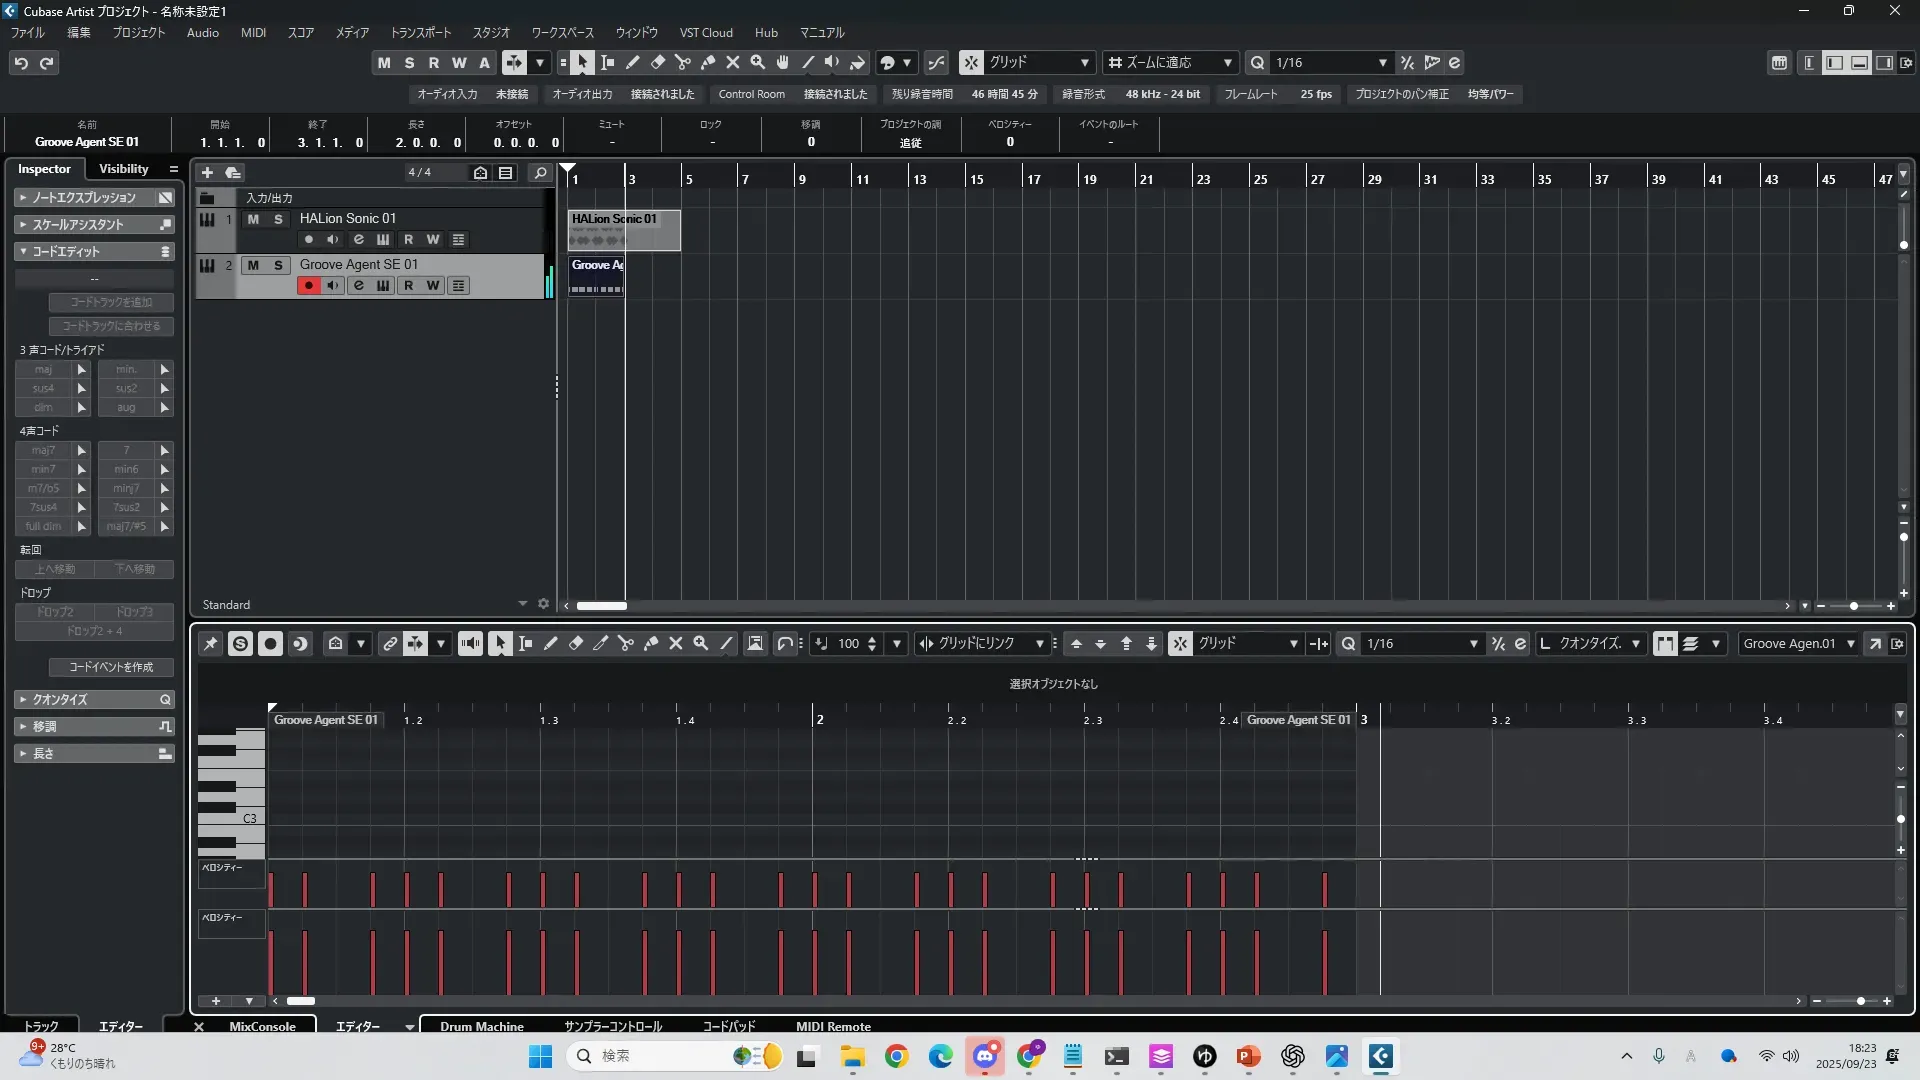Screen dimensions: 1920x1080
Task: Select the Glue tool in main toolbar
Action: pos(708,62)
